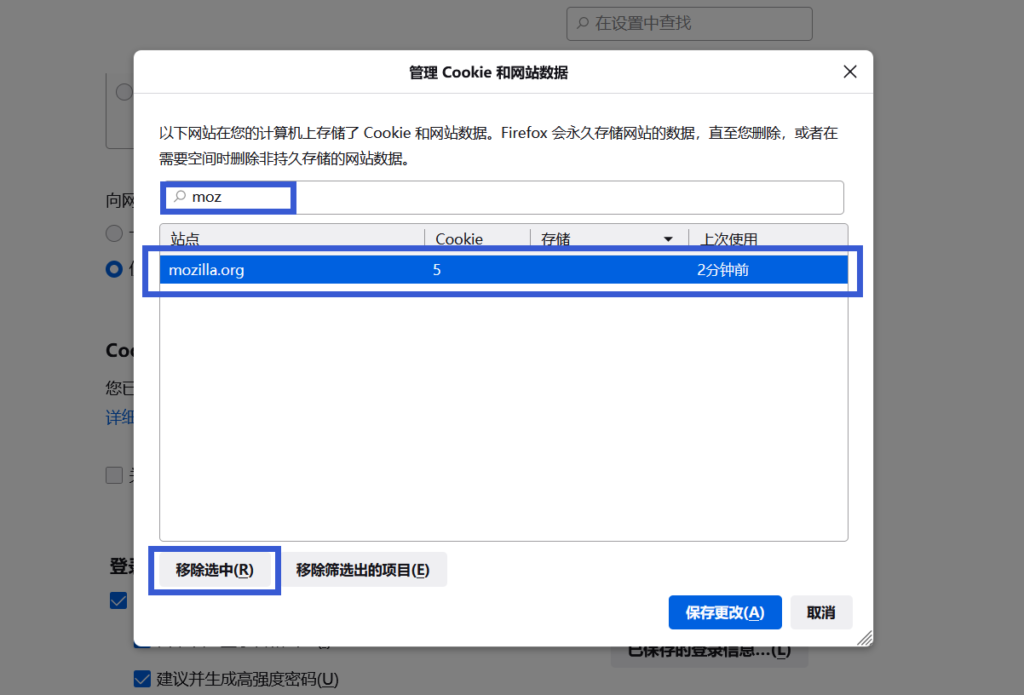Toggle the 建议并生成高强度密码(U) checkbox
Image resolution: width=1024 pixels, height=695 pixels.
coord(143,679)
